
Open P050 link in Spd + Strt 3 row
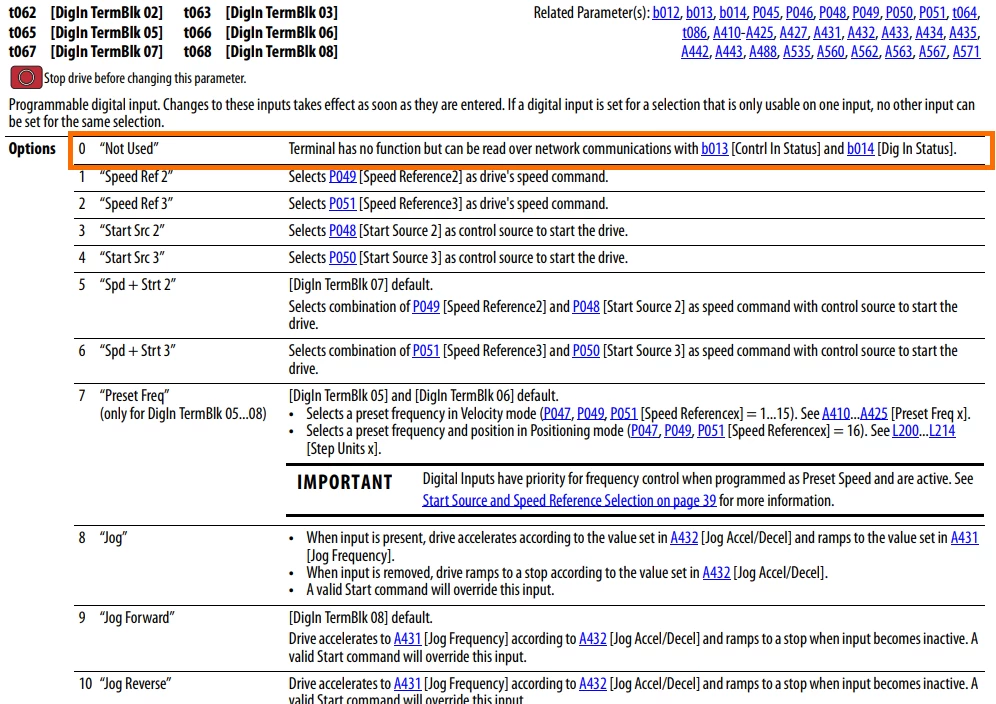(x=586, y=351)
